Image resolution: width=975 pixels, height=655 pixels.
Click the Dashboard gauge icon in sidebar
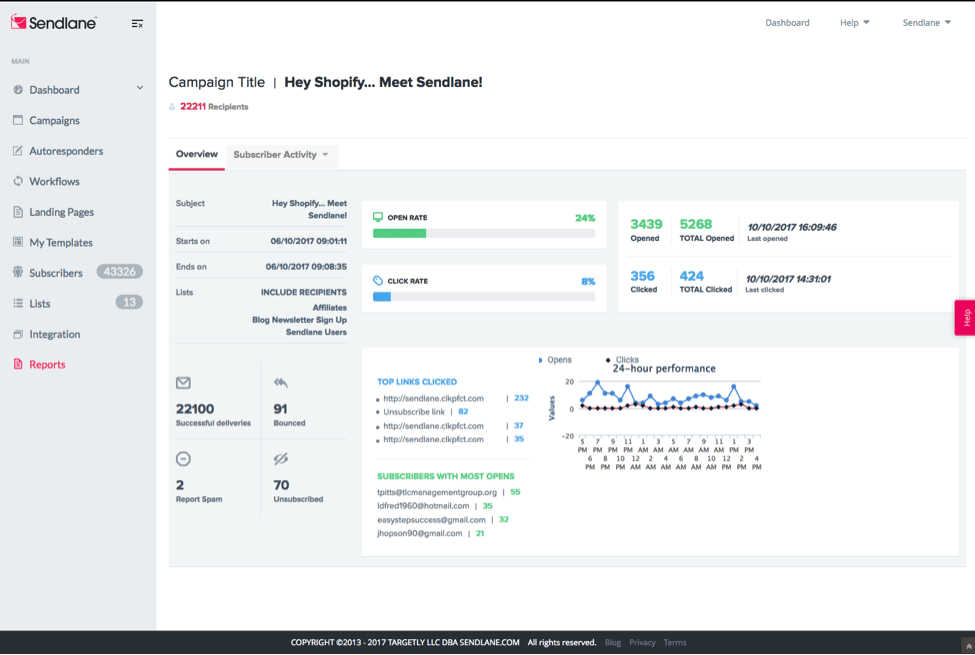18,90
